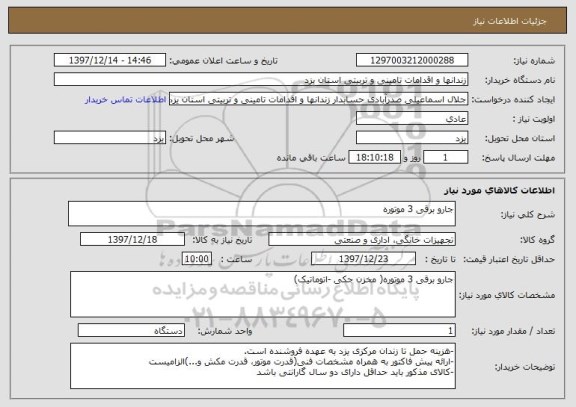Click the شهر محل تحویل field یزد
This screenshot has width=576, height=407.
point(110,138)
